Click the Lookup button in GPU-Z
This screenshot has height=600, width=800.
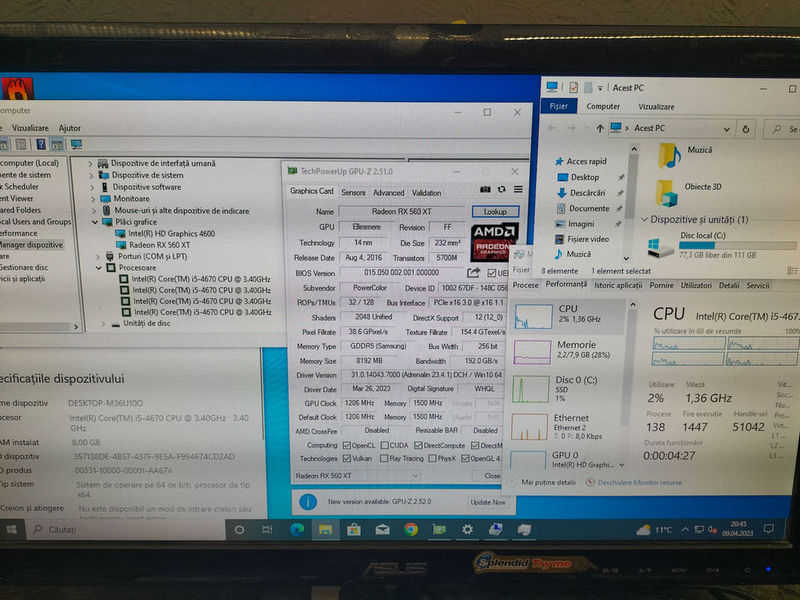coord(495,211)
